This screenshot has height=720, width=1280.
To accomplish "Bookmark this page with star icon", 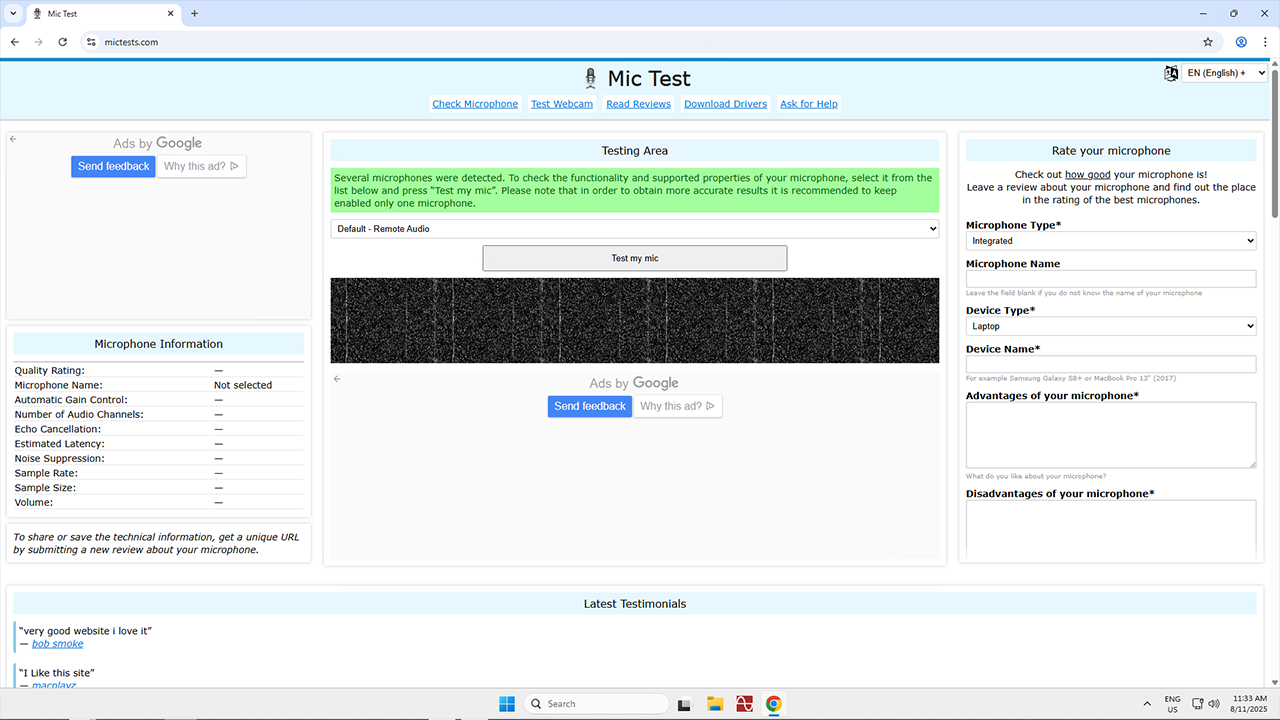I will click(x=1208, y=42).
